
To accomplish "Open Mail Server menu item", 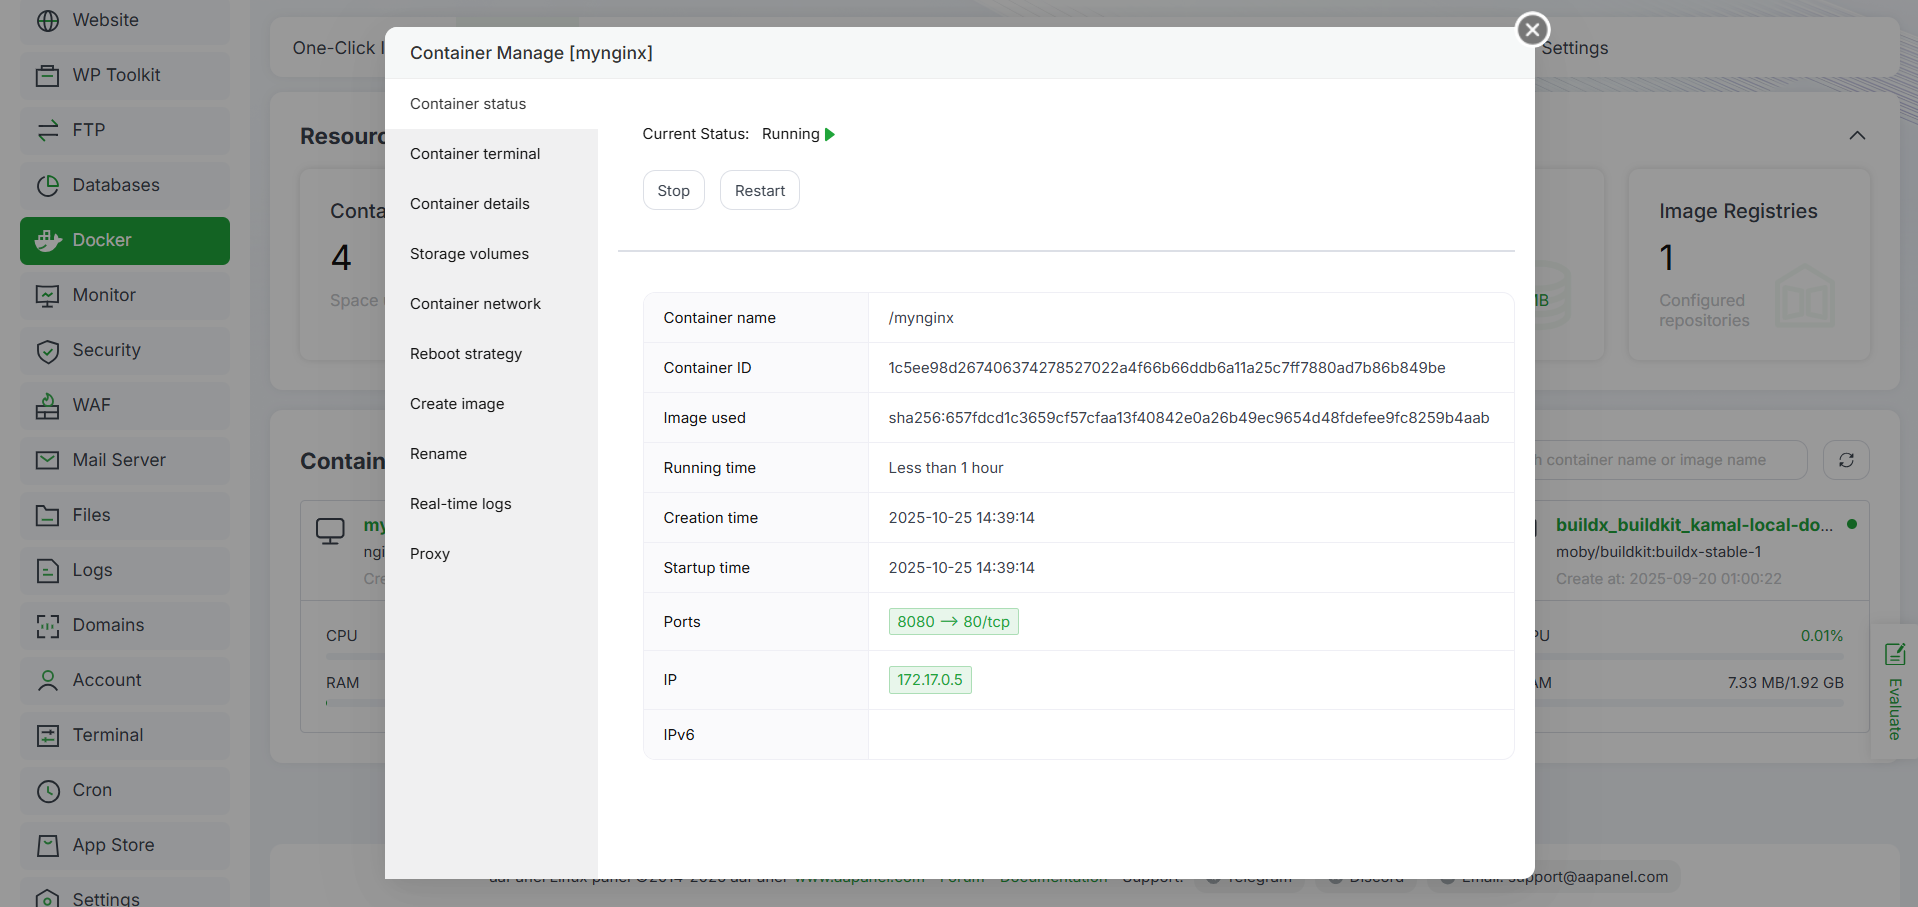I will 125,460.
